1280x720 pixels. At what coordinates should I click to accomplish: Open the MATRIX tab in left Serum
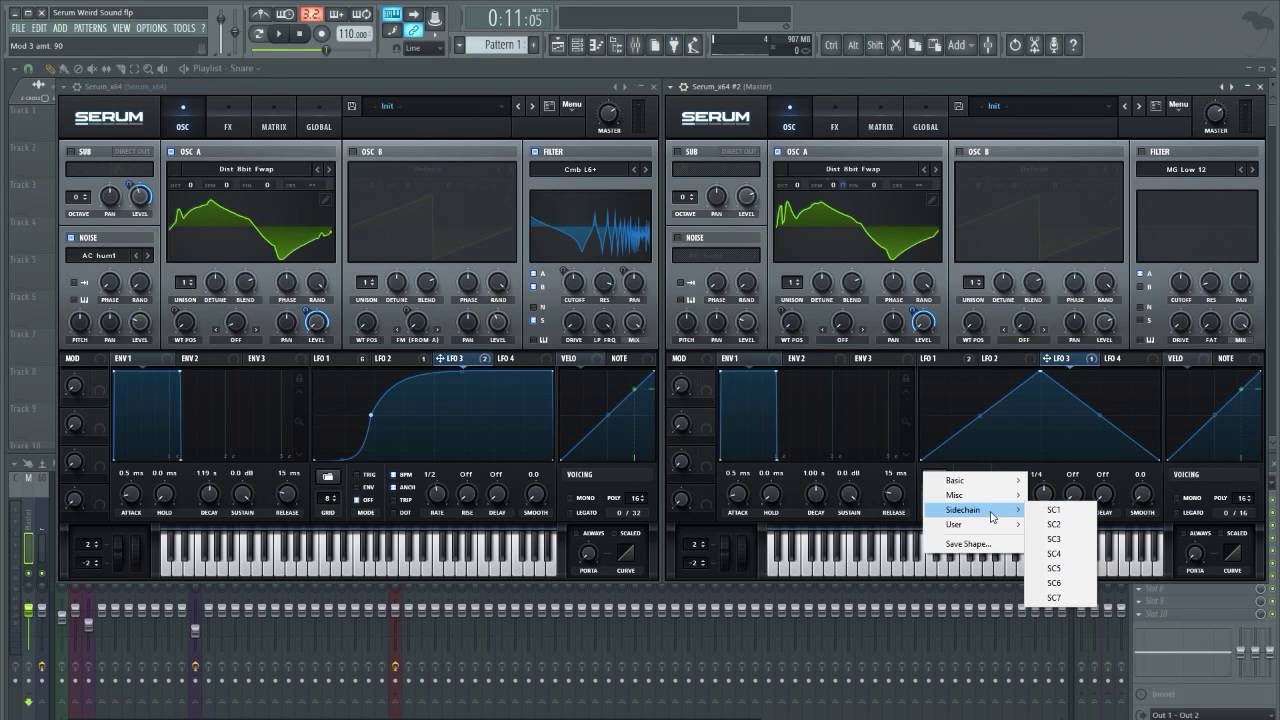click(274, 115)
